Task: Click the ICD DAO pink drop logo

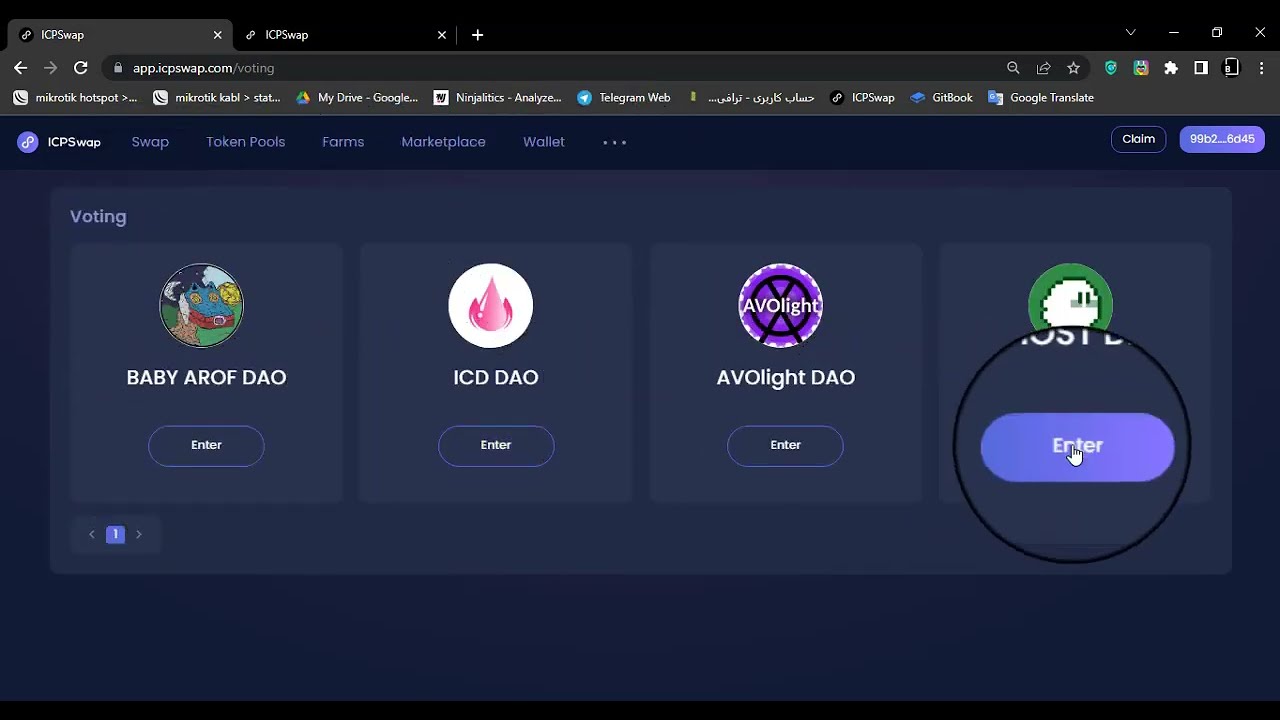Action: pos(491,305)
